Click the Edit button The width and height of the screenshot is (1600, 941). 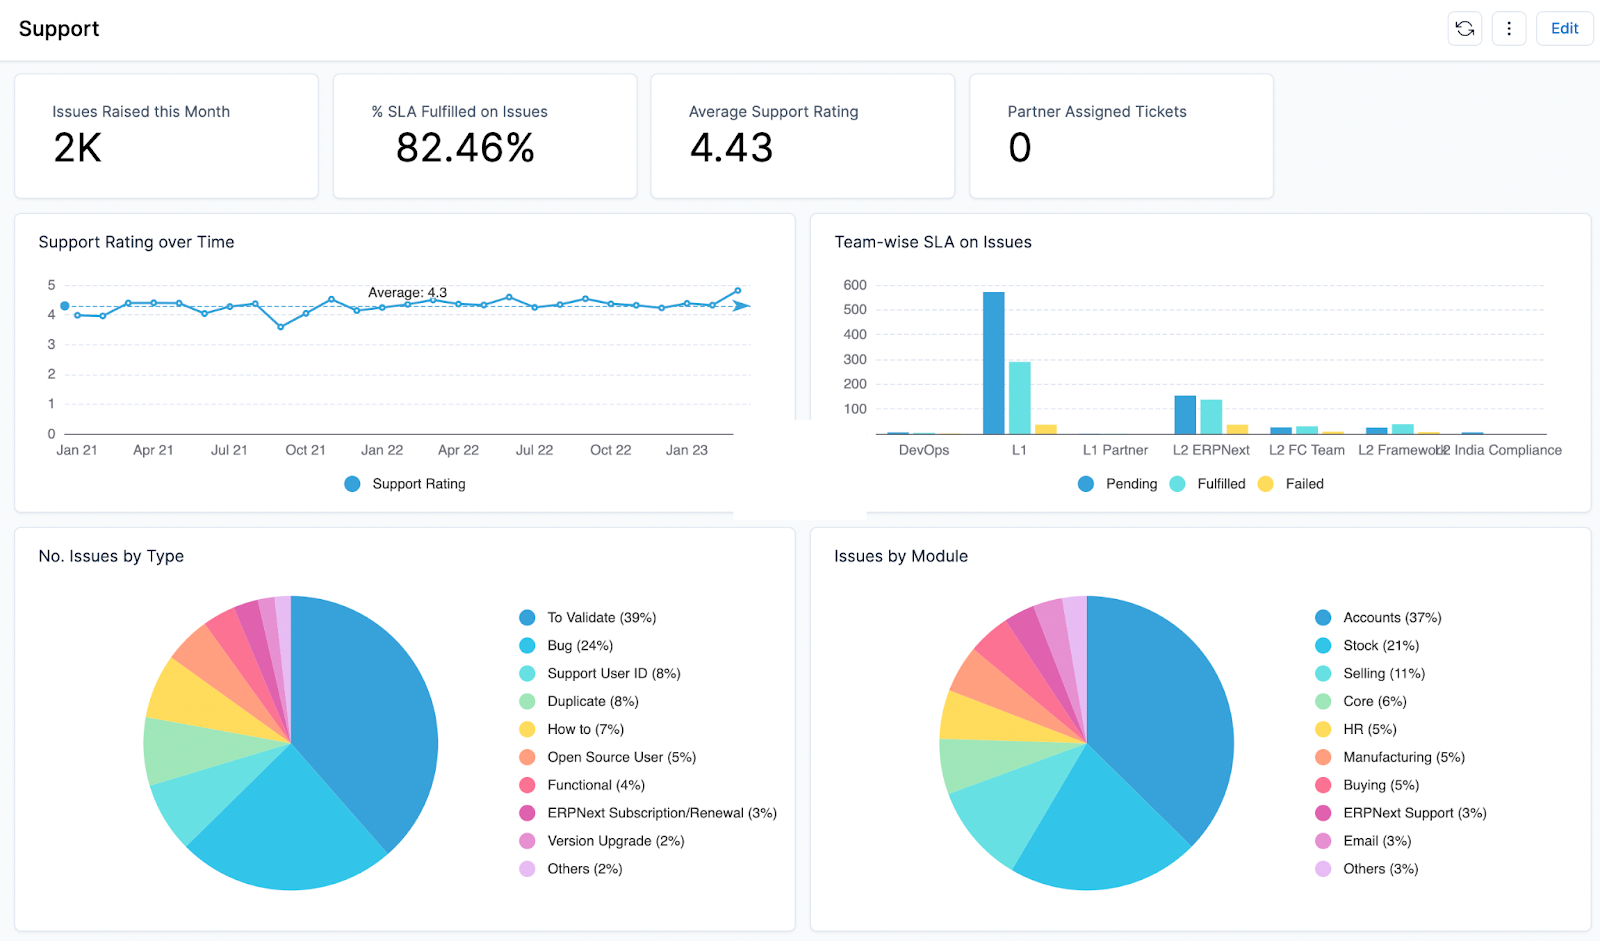(1564, 29)
